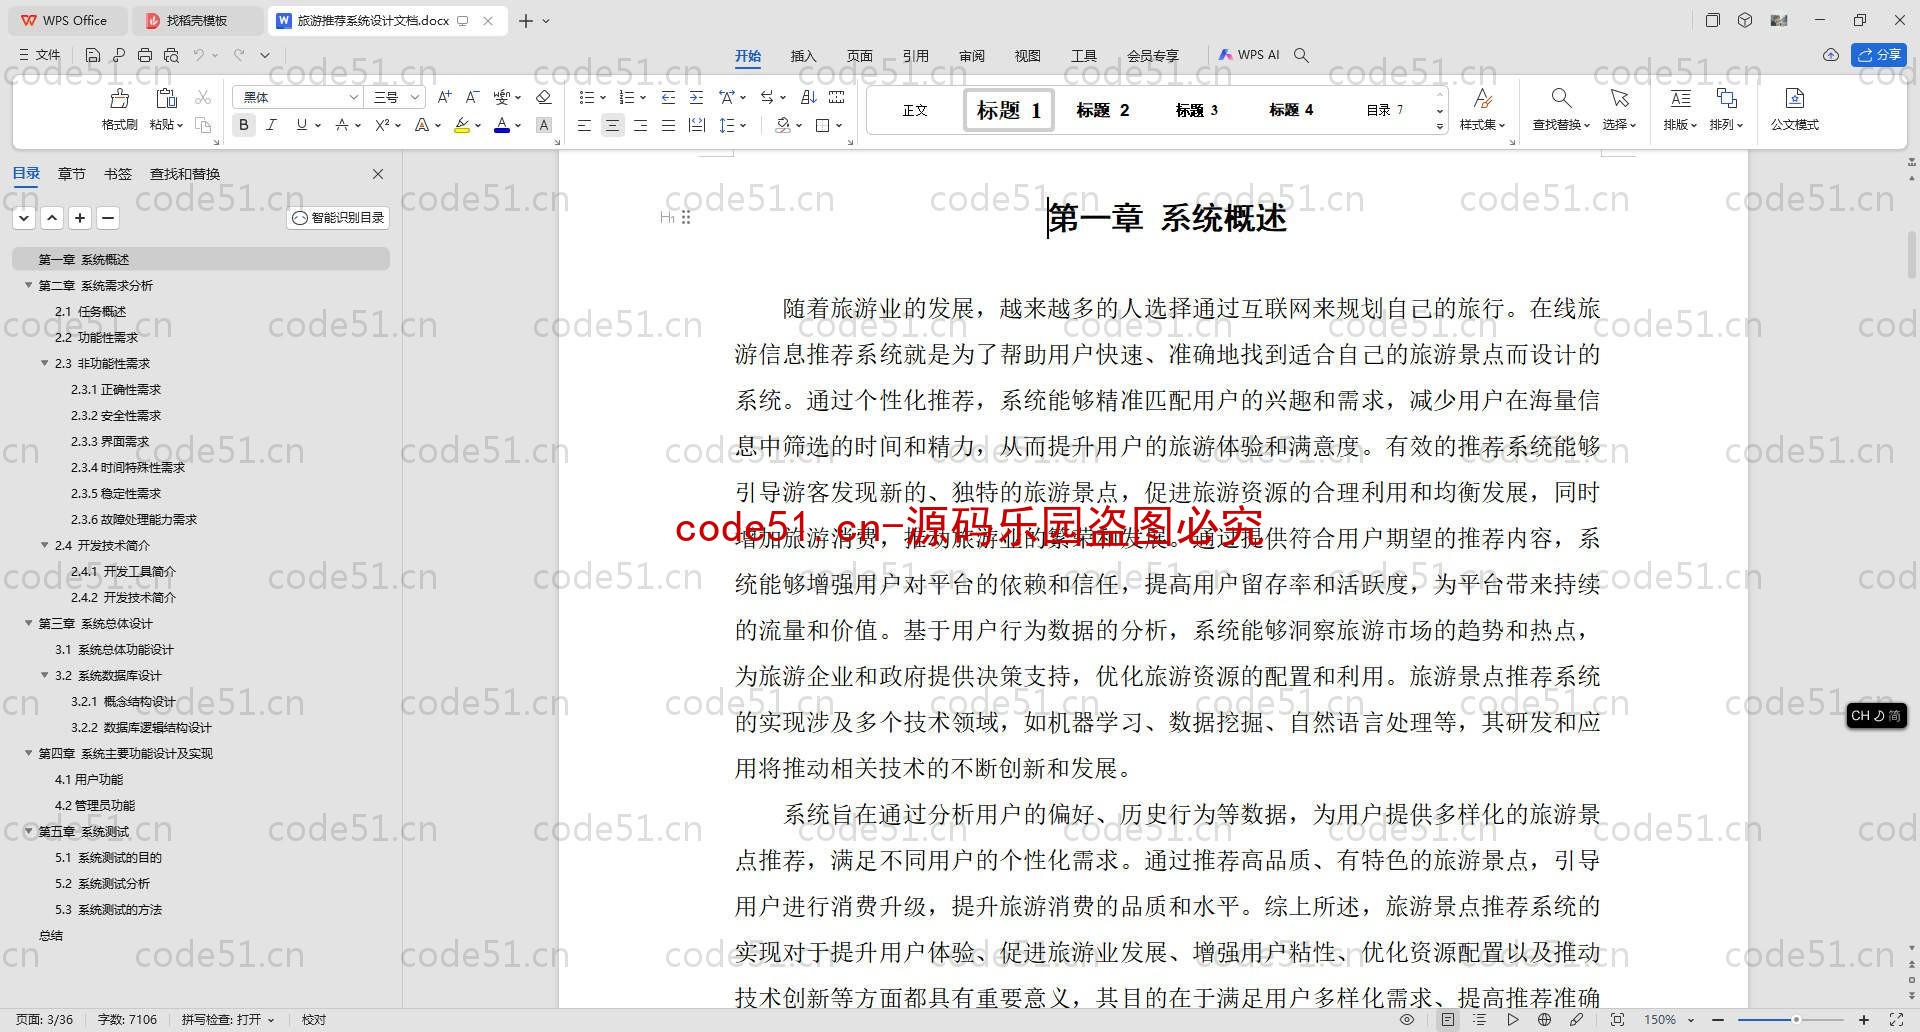This screenshot has width=1920, height=1032.
Task: Toggle Center paragraph alignment
Action: (612, 125)
